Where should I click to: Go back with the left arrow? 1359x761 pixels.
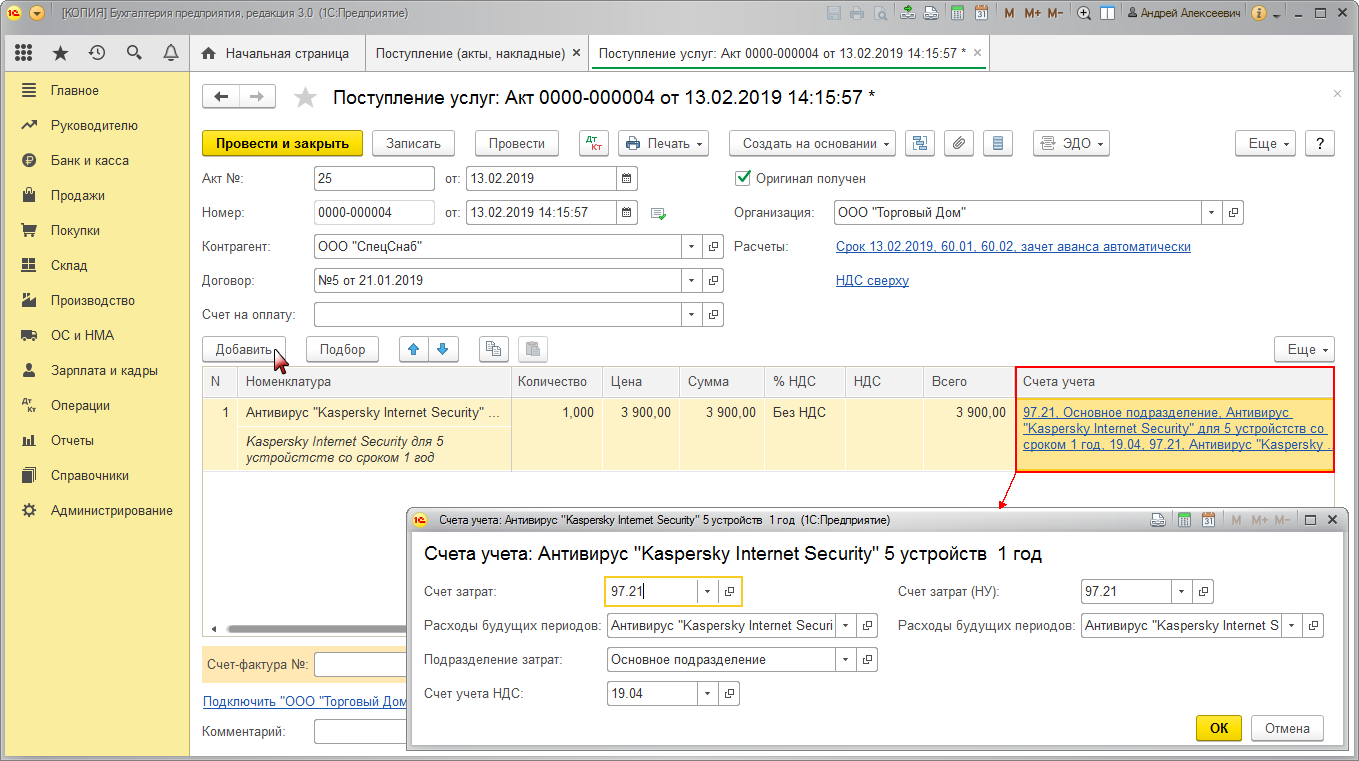221,96
